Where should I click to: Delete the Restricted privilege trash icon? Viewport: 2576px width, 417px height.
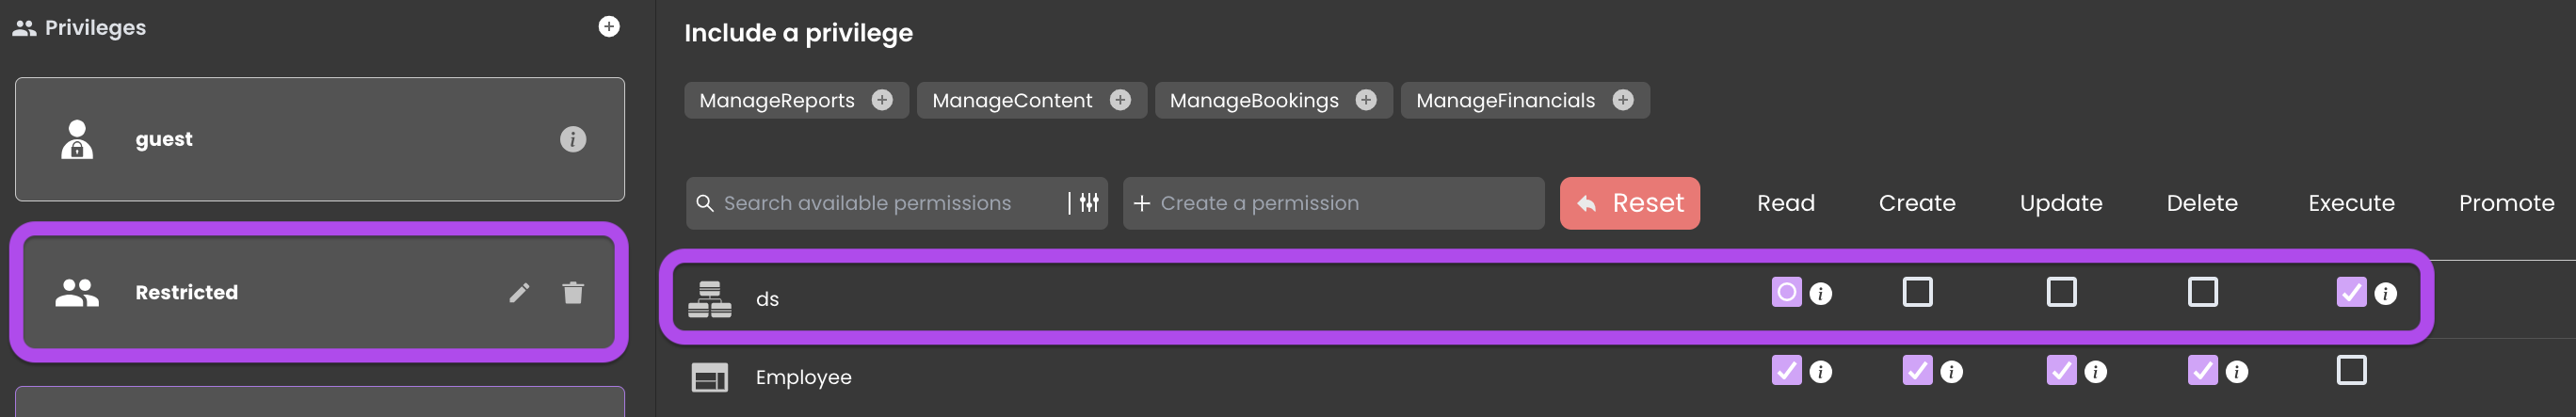tap(573, 292)
